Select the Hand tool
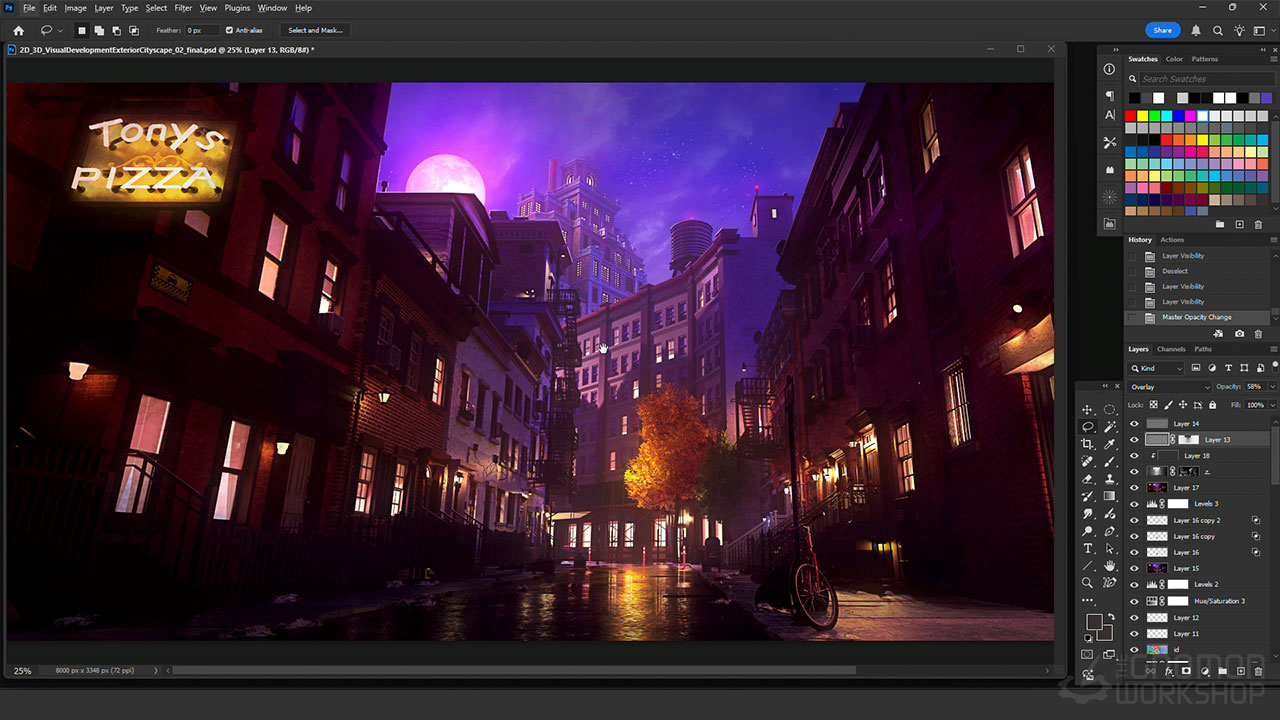The width and height of the screenshot is (1280, 720). 1110,565
